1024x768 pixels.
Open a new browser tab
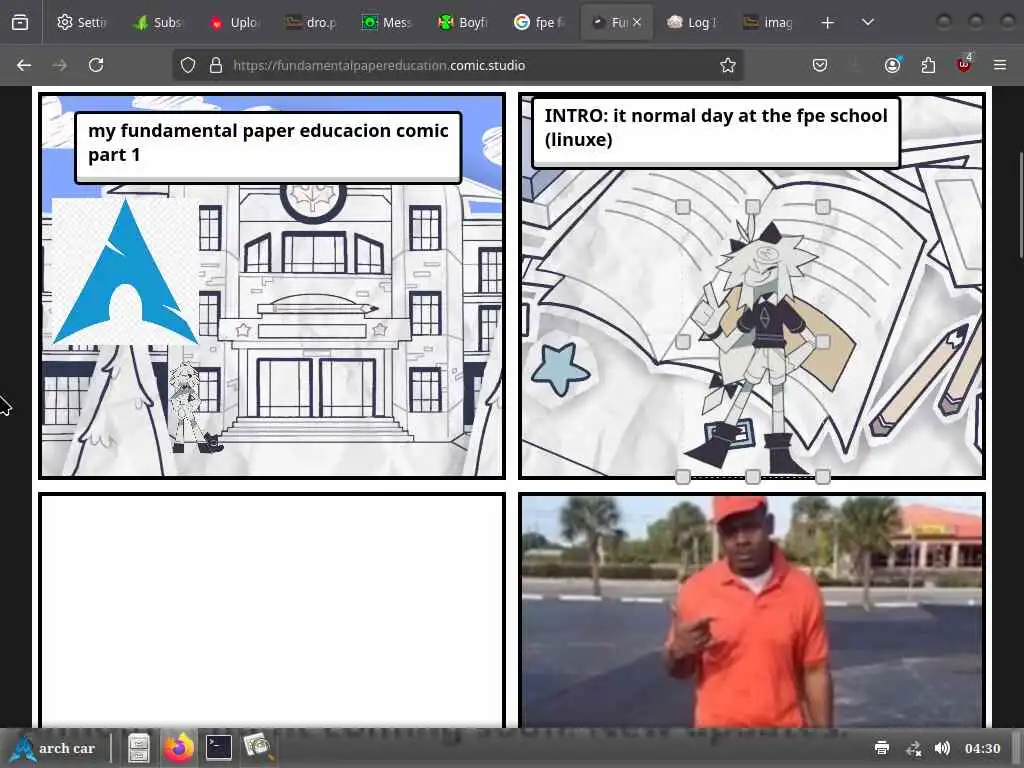pos(827,22)
